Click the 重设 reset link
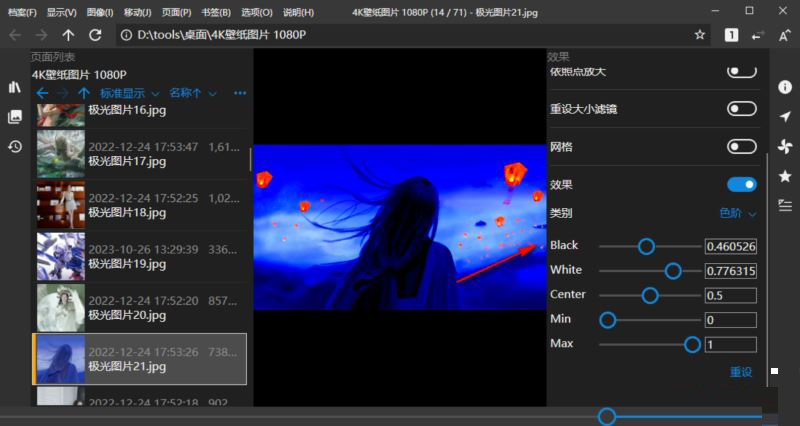The image size is (800, 426). pyautogui.click(x=741, y=372)
